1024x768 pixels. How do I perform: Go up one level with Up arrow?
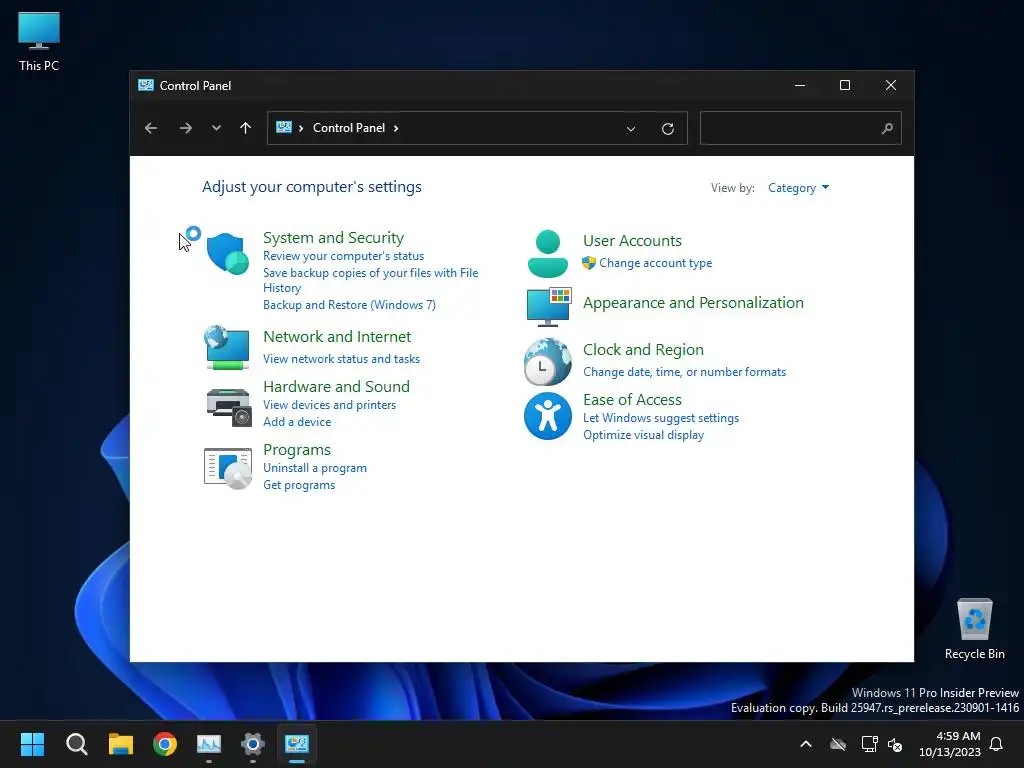[246, 128]
